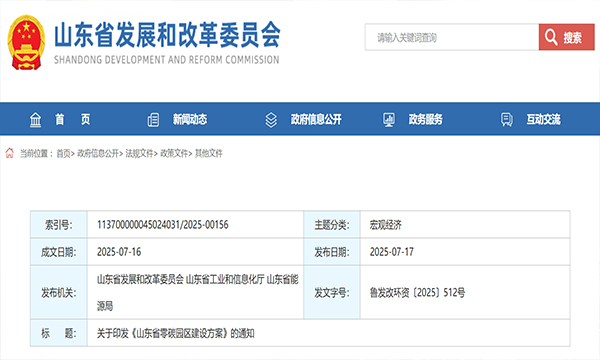Click the 山东省发展和改革委员会 site title
This screenshot has width=600, height=360.
point(167,34)
